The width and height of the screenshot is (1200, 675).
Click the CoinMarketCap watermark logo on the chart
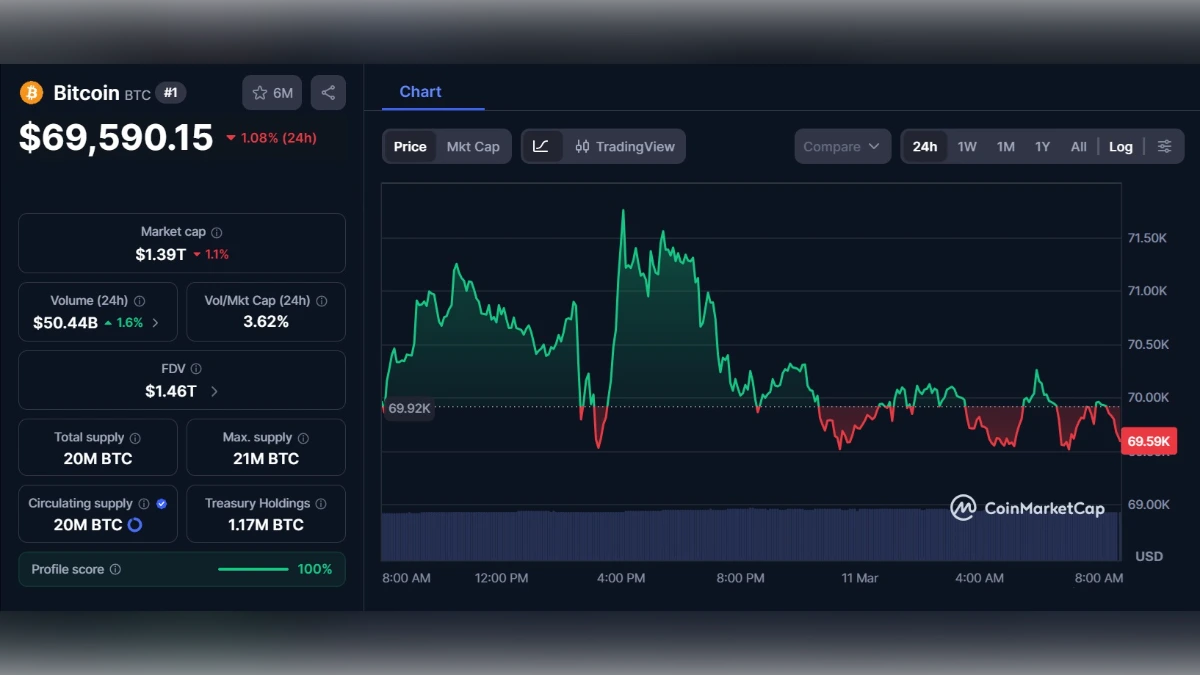963,509
